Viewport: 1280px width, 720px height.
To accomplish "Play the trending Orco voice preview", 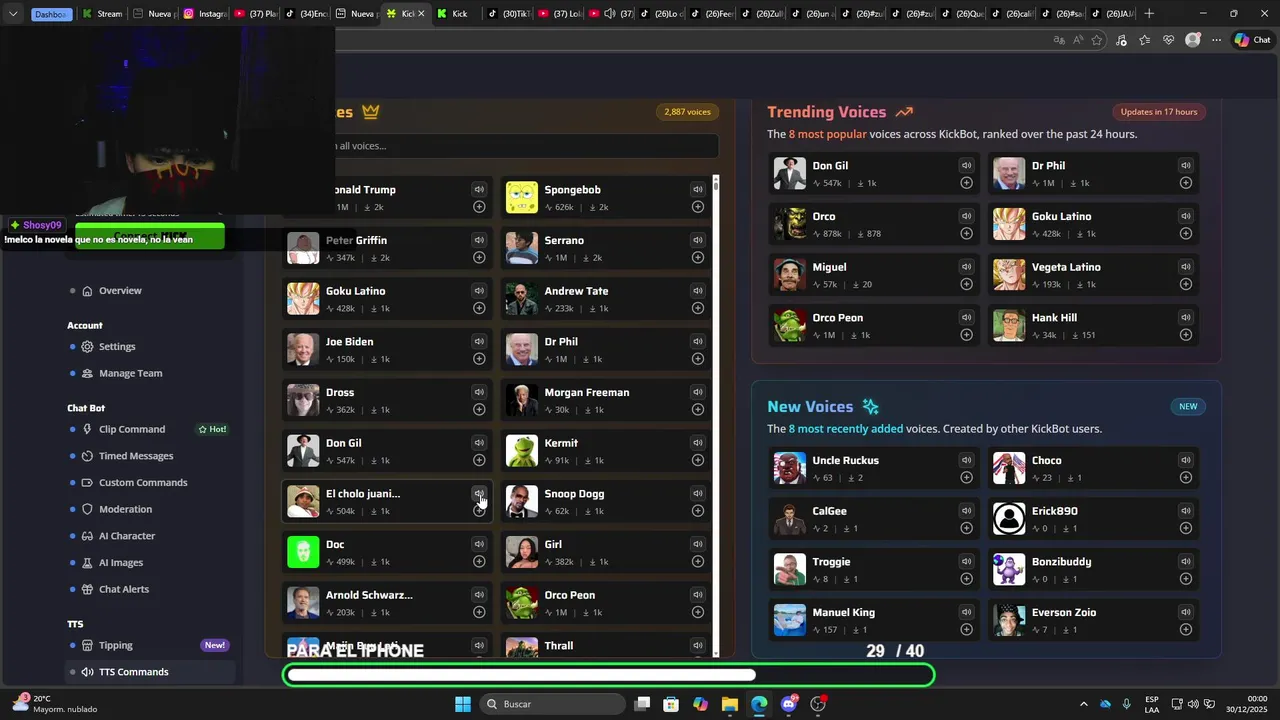I will [x=966, y=216].
